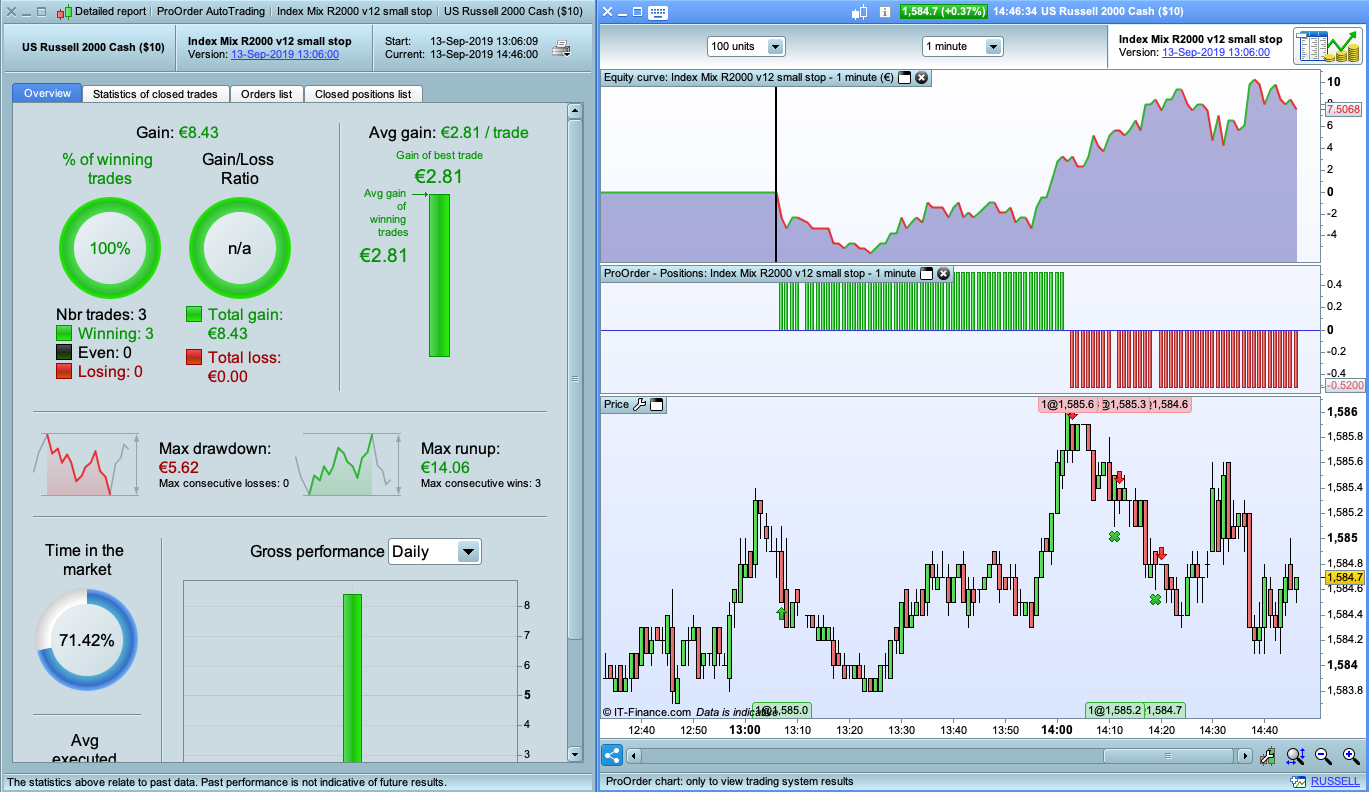Click the chart horizontal scrollbar thumb
This screenshot has height=792, width=1369.
click(1169, 756)
